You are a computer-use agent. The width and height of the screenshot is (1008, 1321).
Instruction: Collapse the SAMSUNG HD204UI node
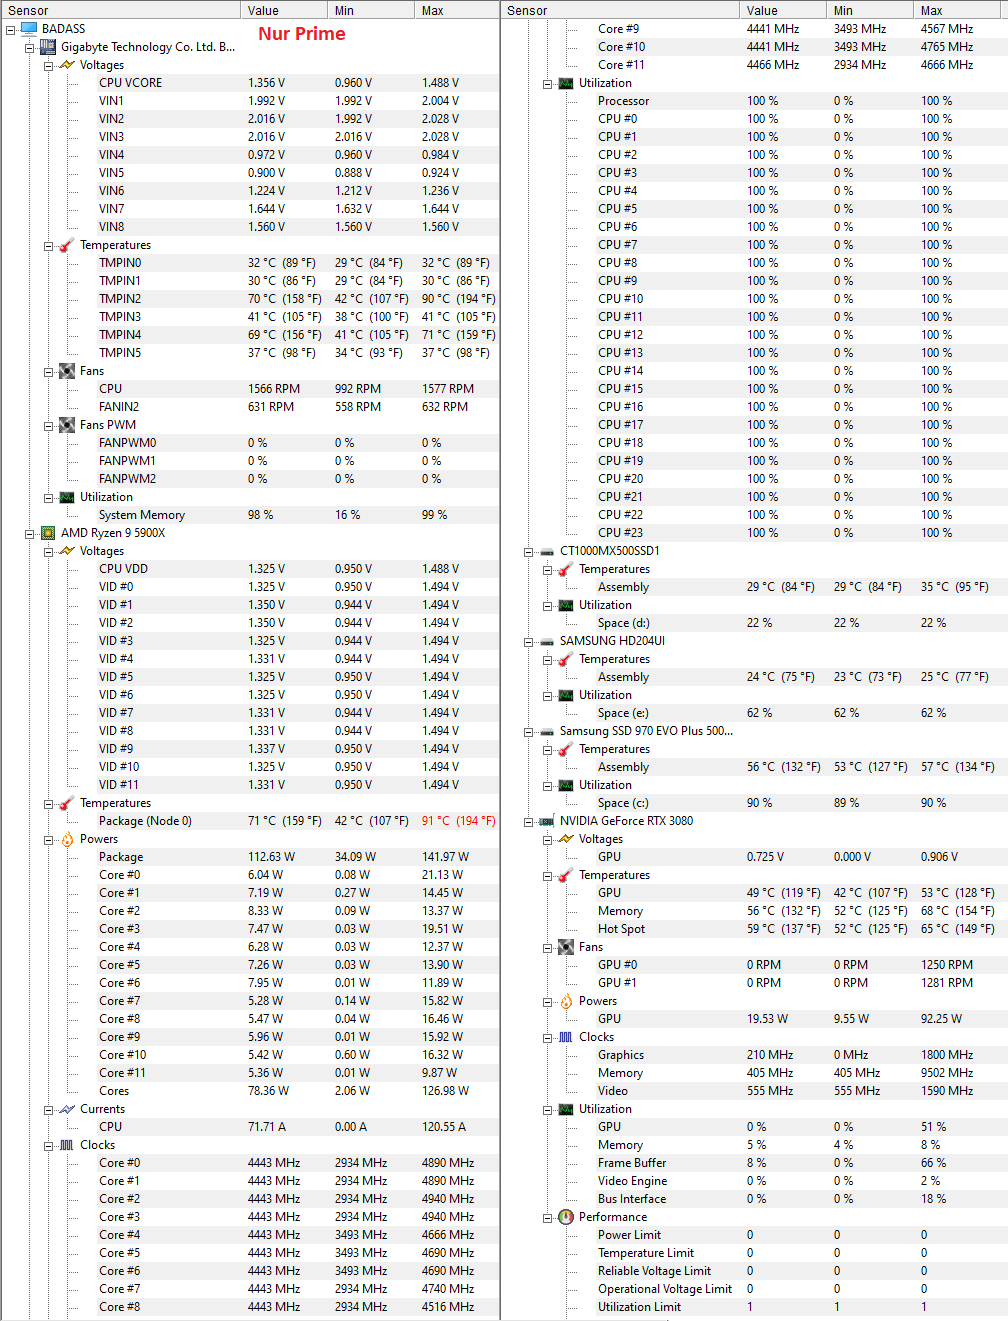coord(529,641)
